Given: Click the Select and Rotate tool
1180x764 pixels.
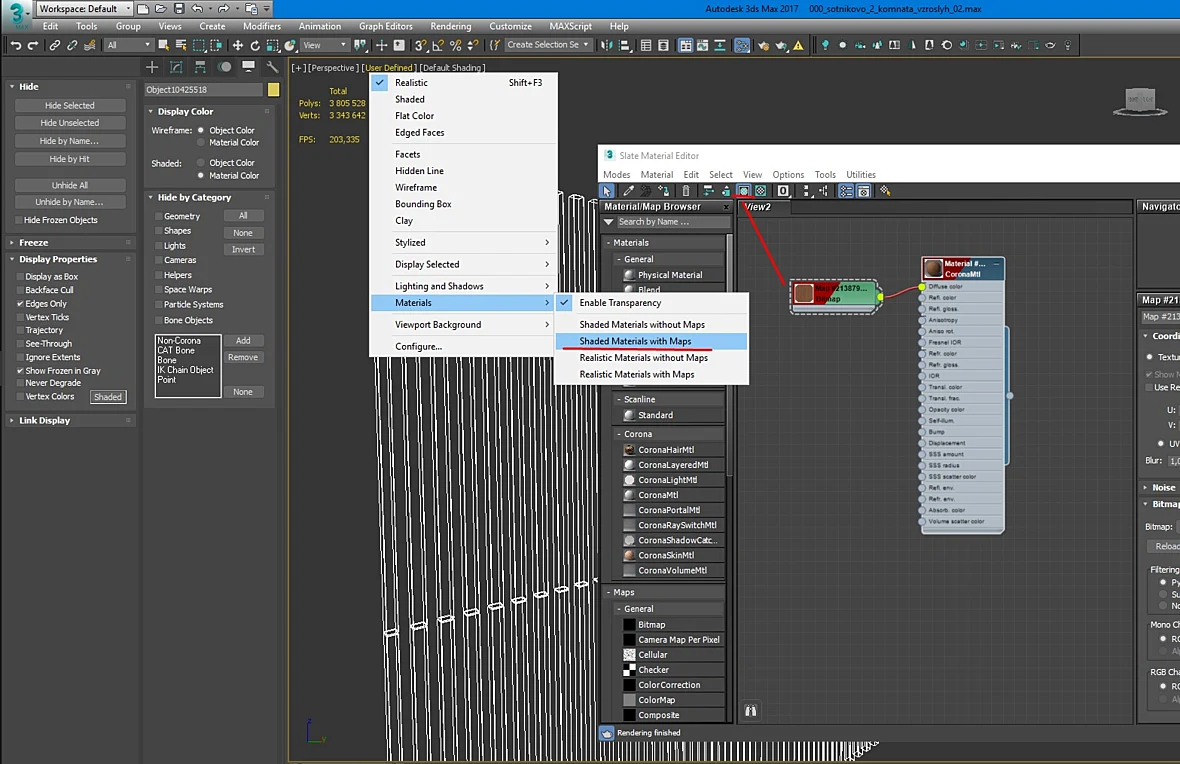Looking at the screenshot, I should click(255, 45).
